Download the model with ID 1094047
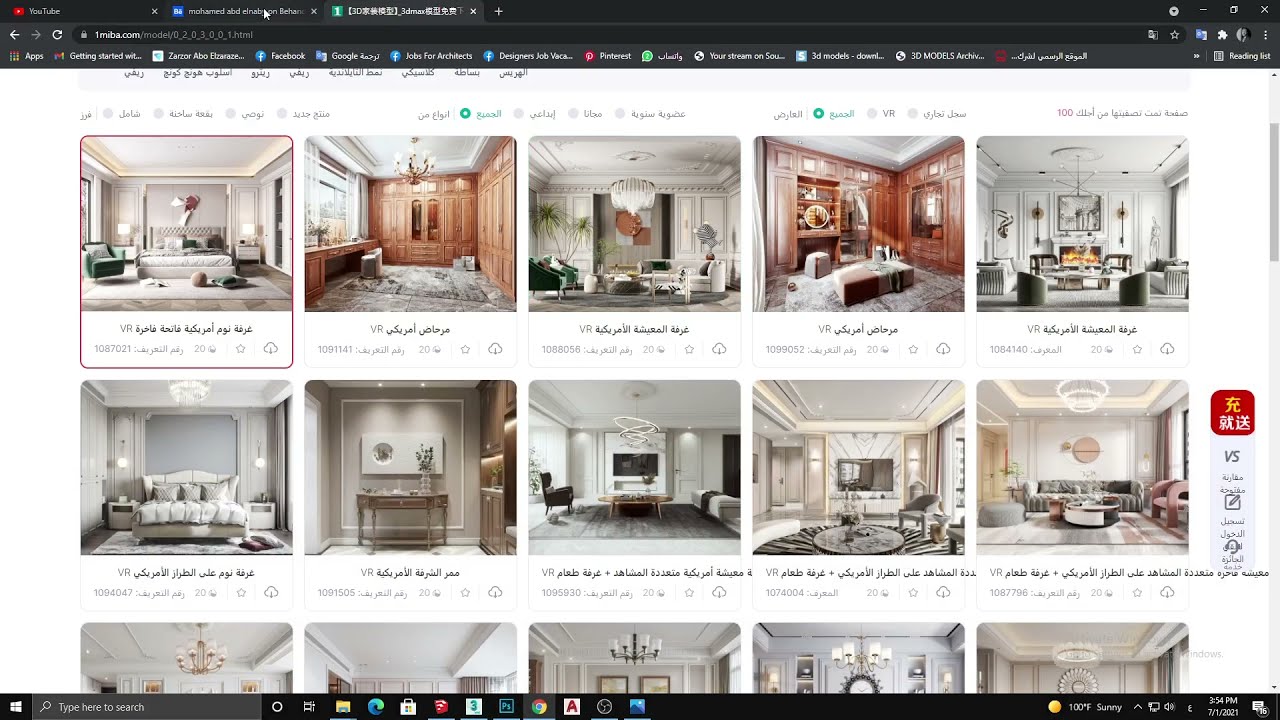The width and height of the screenshot is (1280, 720). pyautogui.click(x=270, y=593)
